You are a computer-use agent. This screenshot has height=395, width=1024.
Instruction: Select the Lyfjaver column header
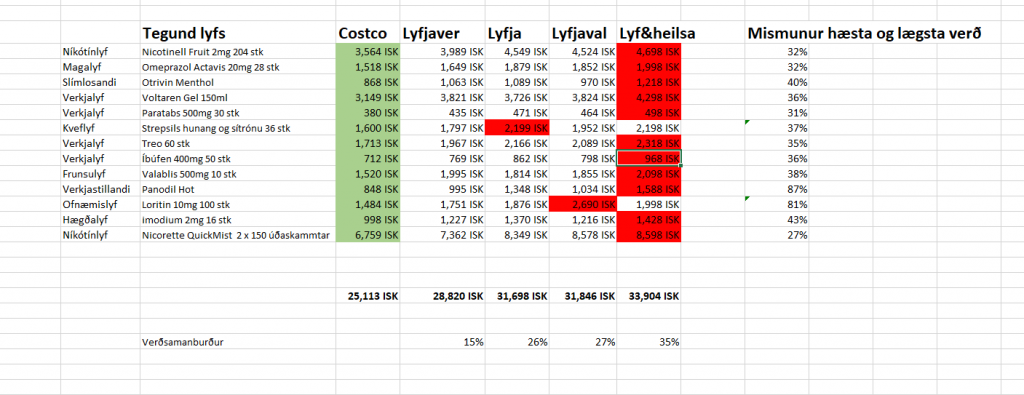tap(442, 33)
